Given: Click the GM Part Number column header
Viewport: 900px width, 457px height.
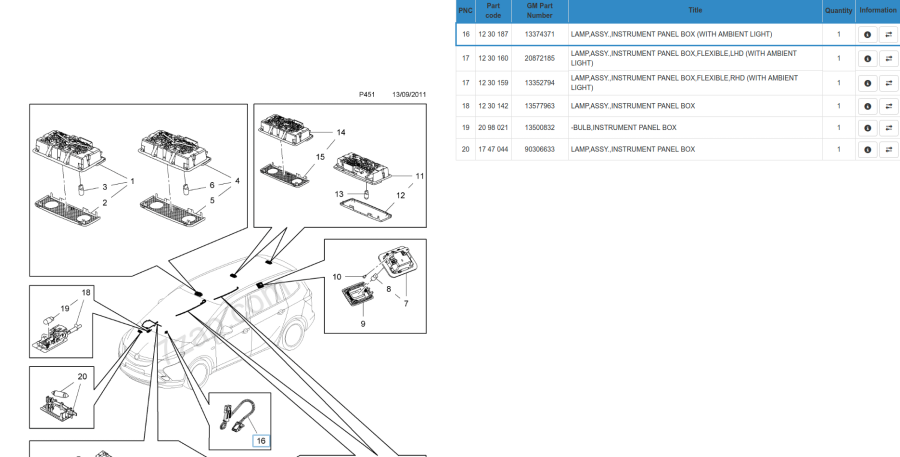Looking at the screenshot, I should (x=539, y=11).
